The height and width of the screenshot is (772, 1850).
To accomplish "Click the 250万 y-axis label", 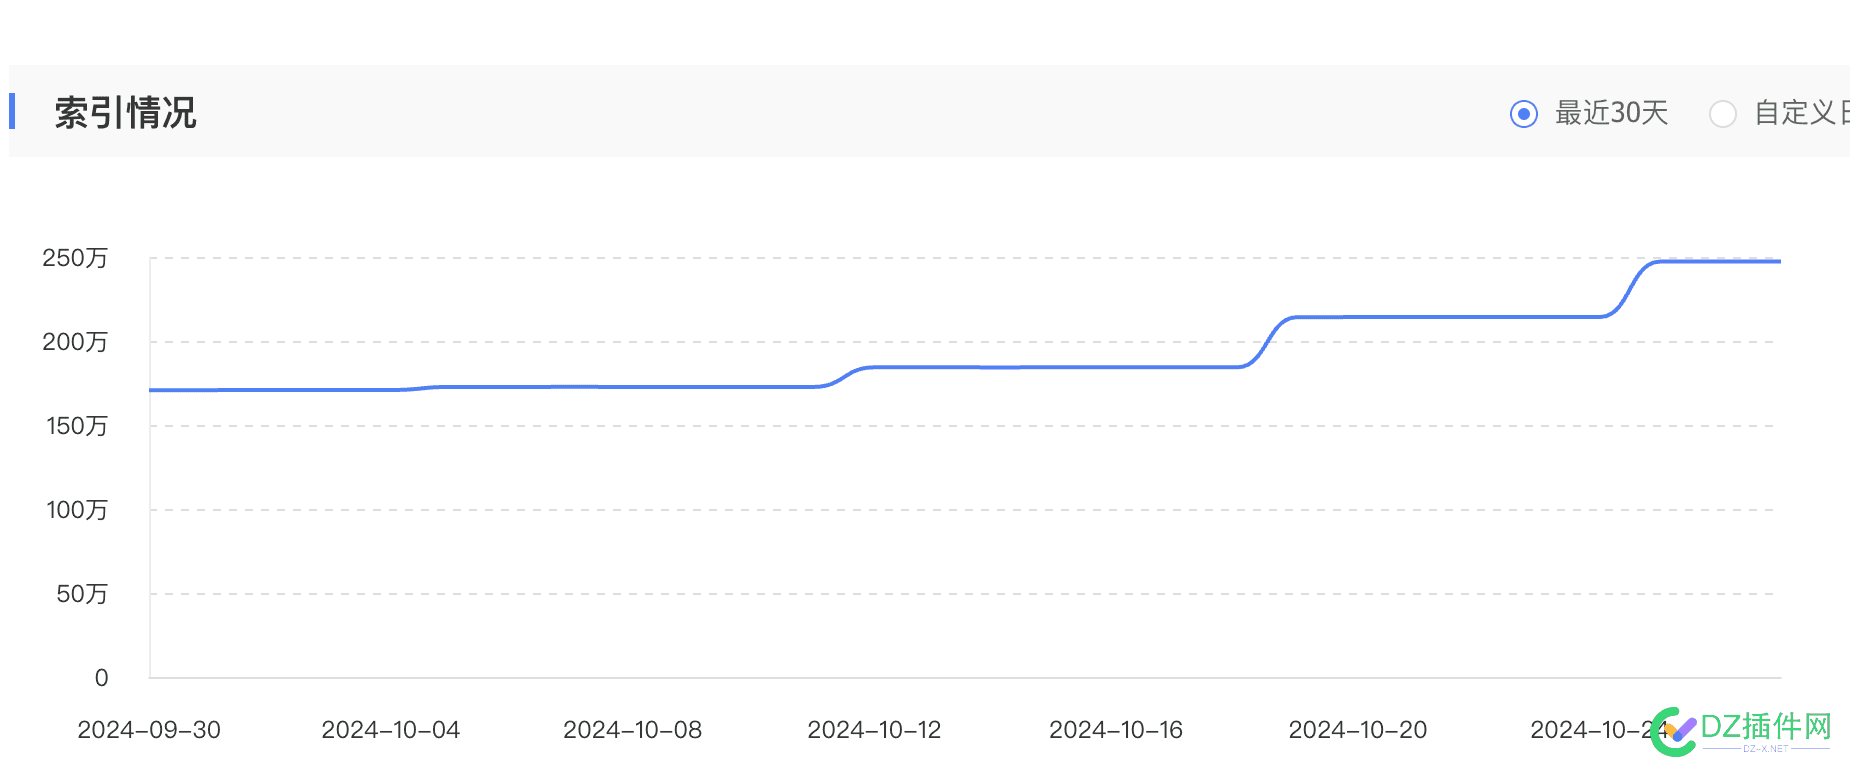I will 75,258.
